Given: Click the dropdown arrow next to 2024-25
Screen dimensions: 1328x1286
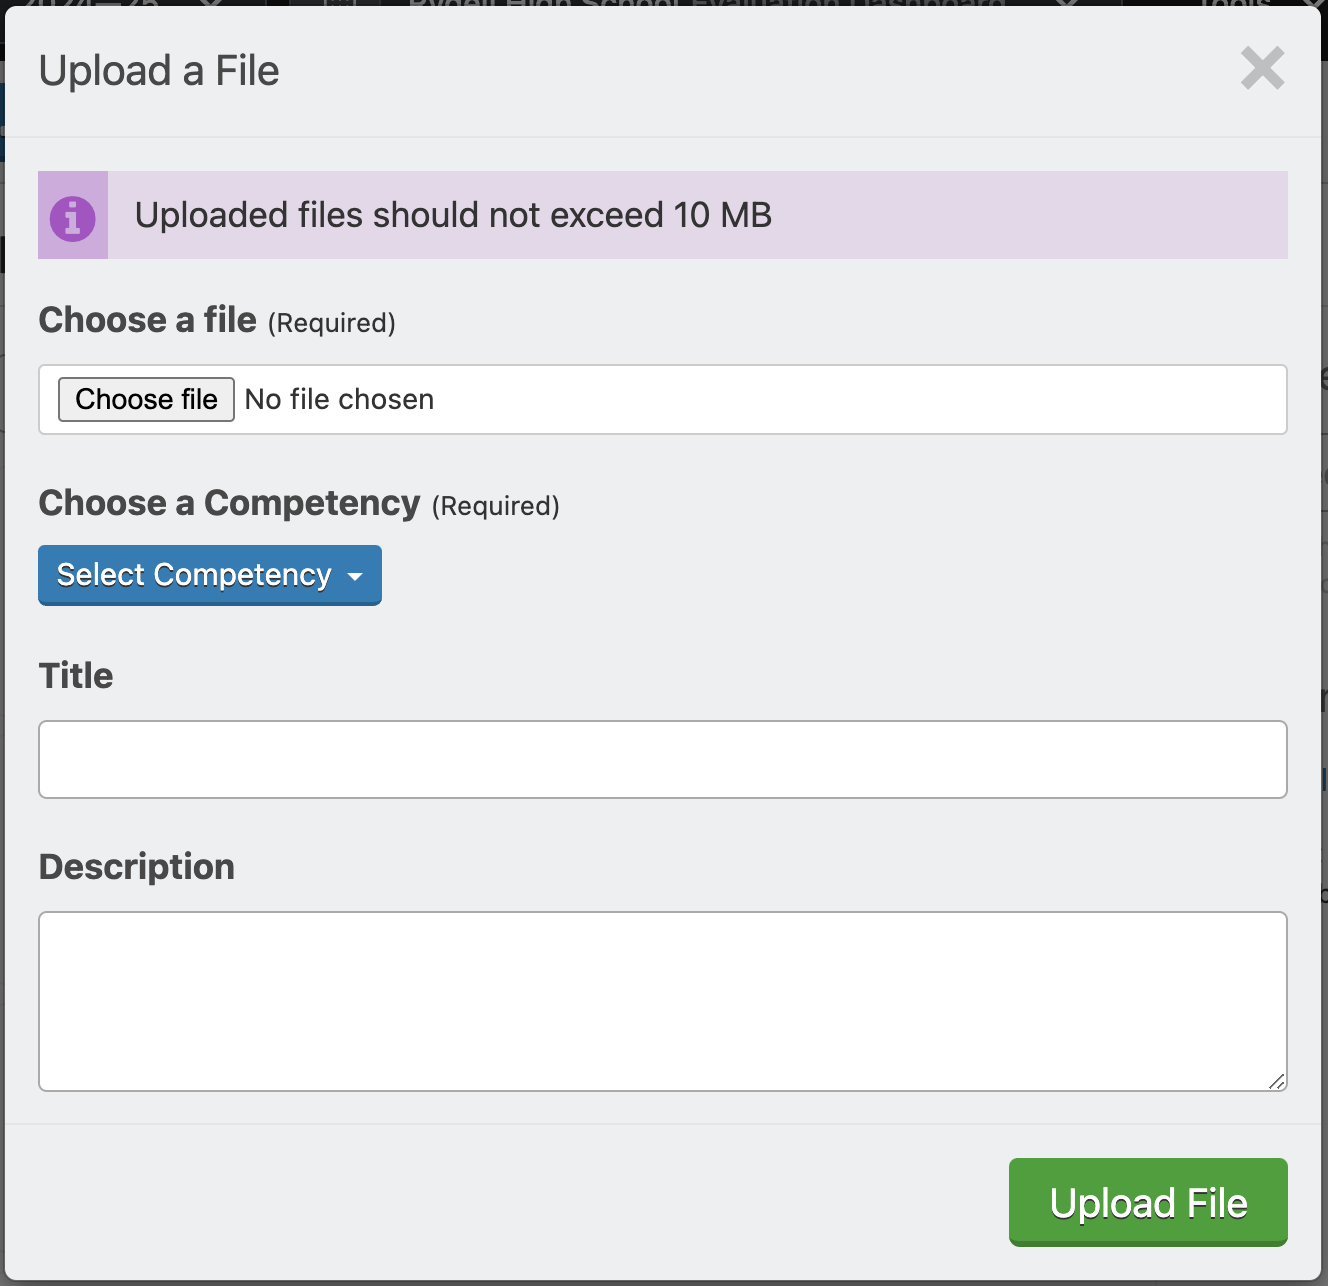Looking at the screenshot, I should click(x=210, y=6).
